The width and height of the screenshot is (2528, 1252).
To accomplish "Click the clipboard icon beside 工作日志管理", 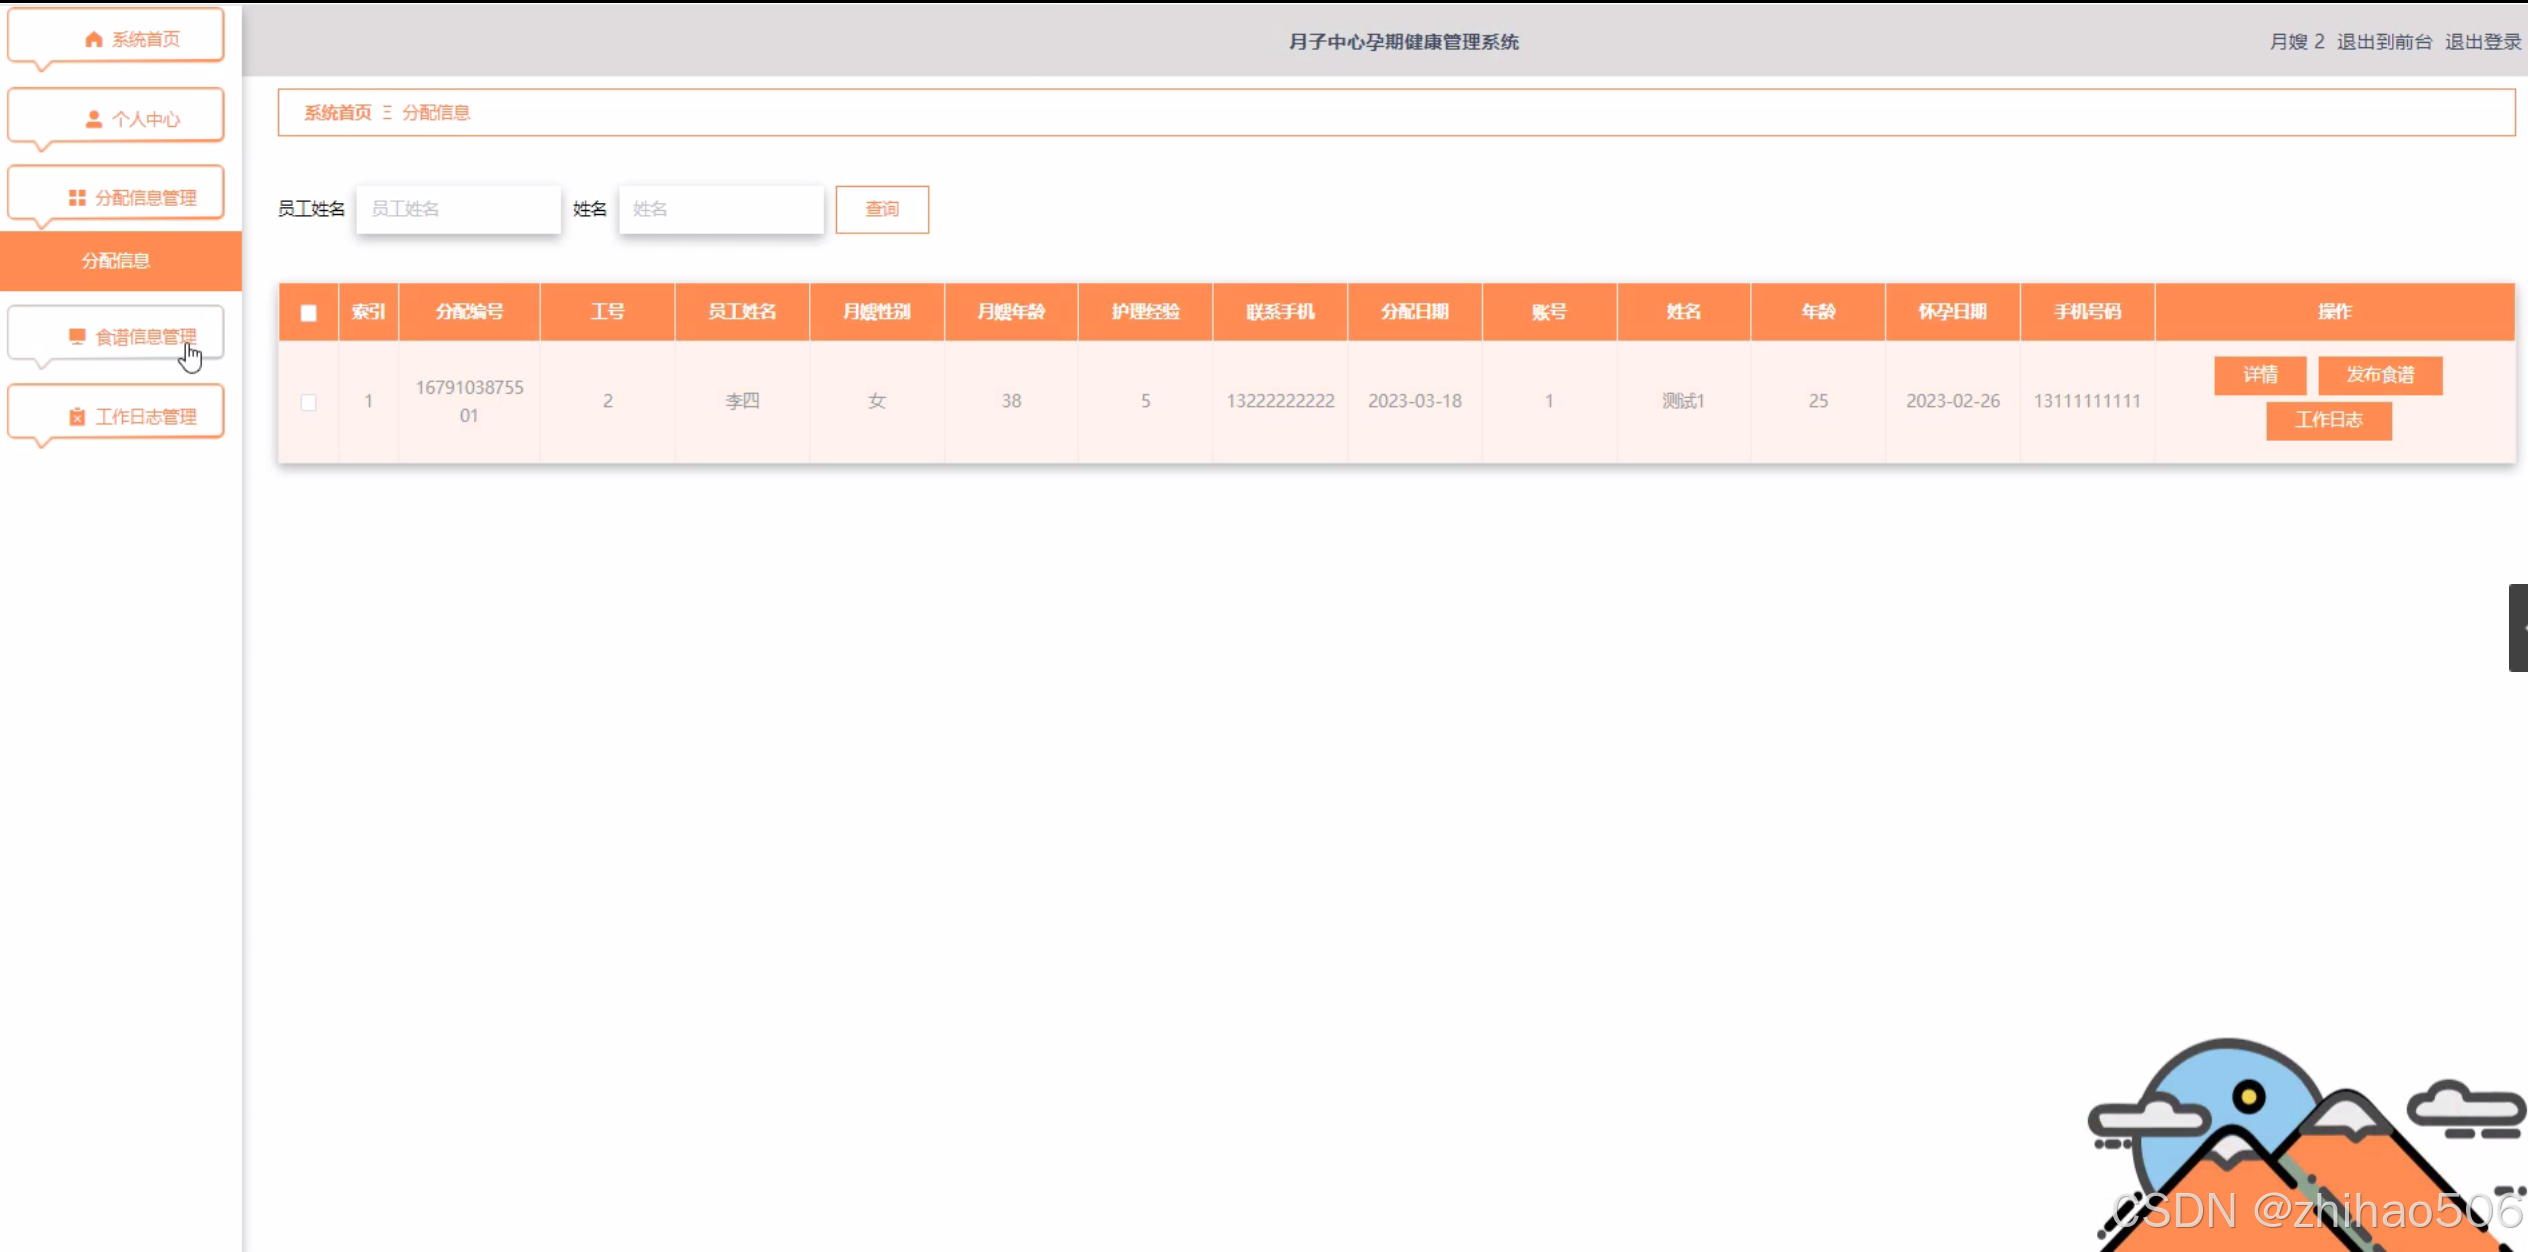I will 77,416.
